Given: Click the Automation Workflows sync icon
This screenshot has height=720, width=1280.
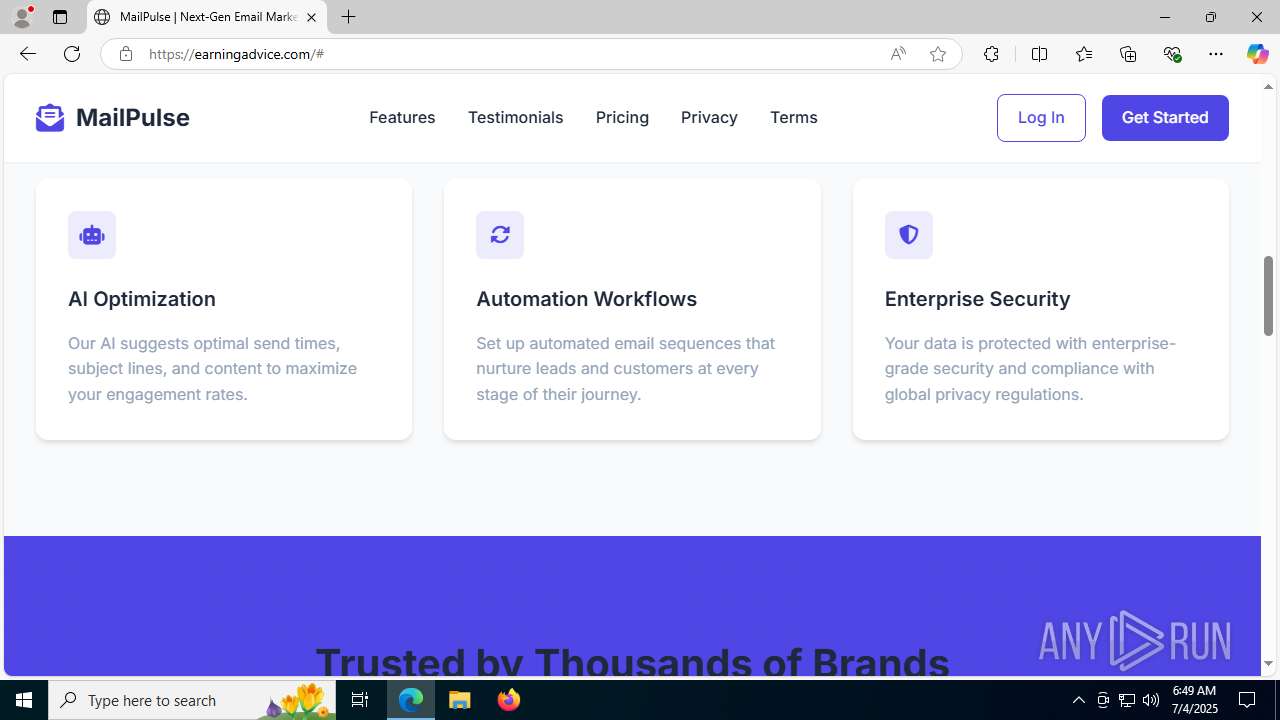Looking at the screenshot, I should click(500, 235).
